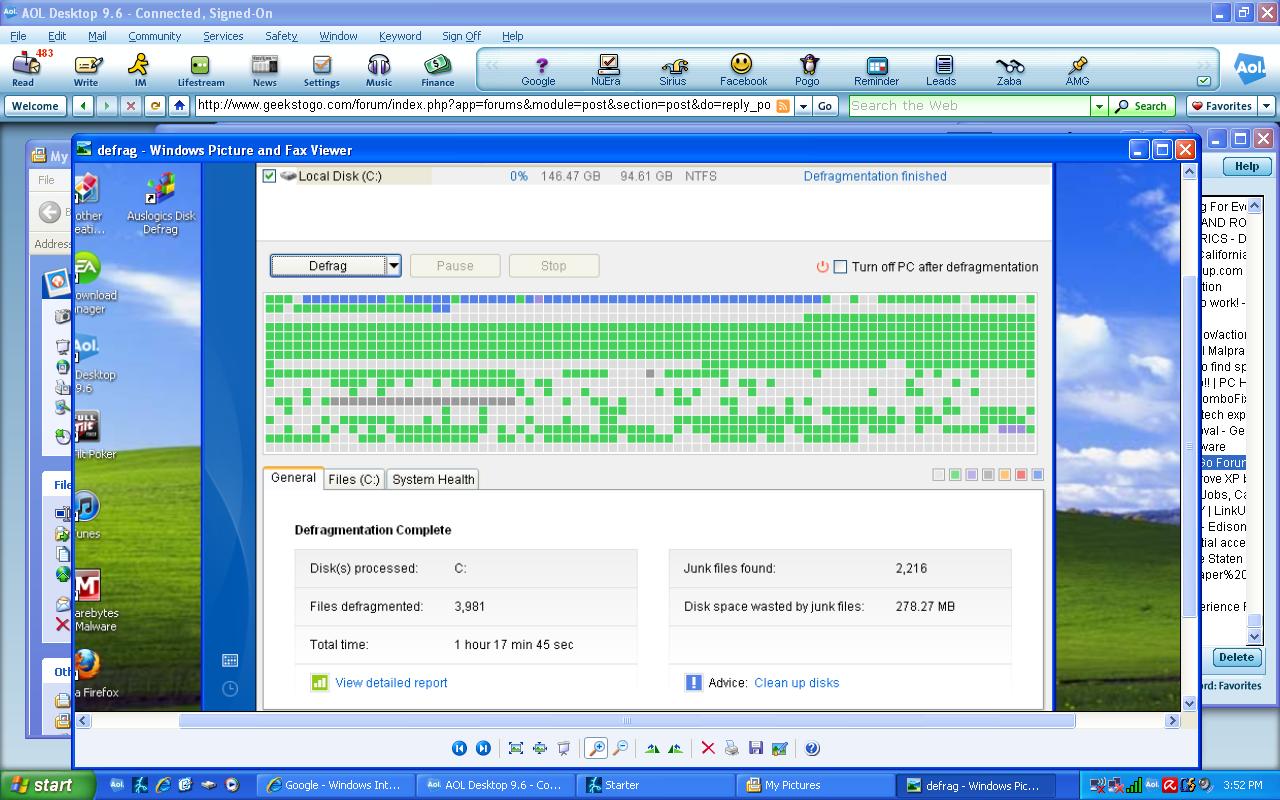Viewport: 1280px width, 800px height.
Task: Open picture viewer help icon
Action: pos(812,748)
